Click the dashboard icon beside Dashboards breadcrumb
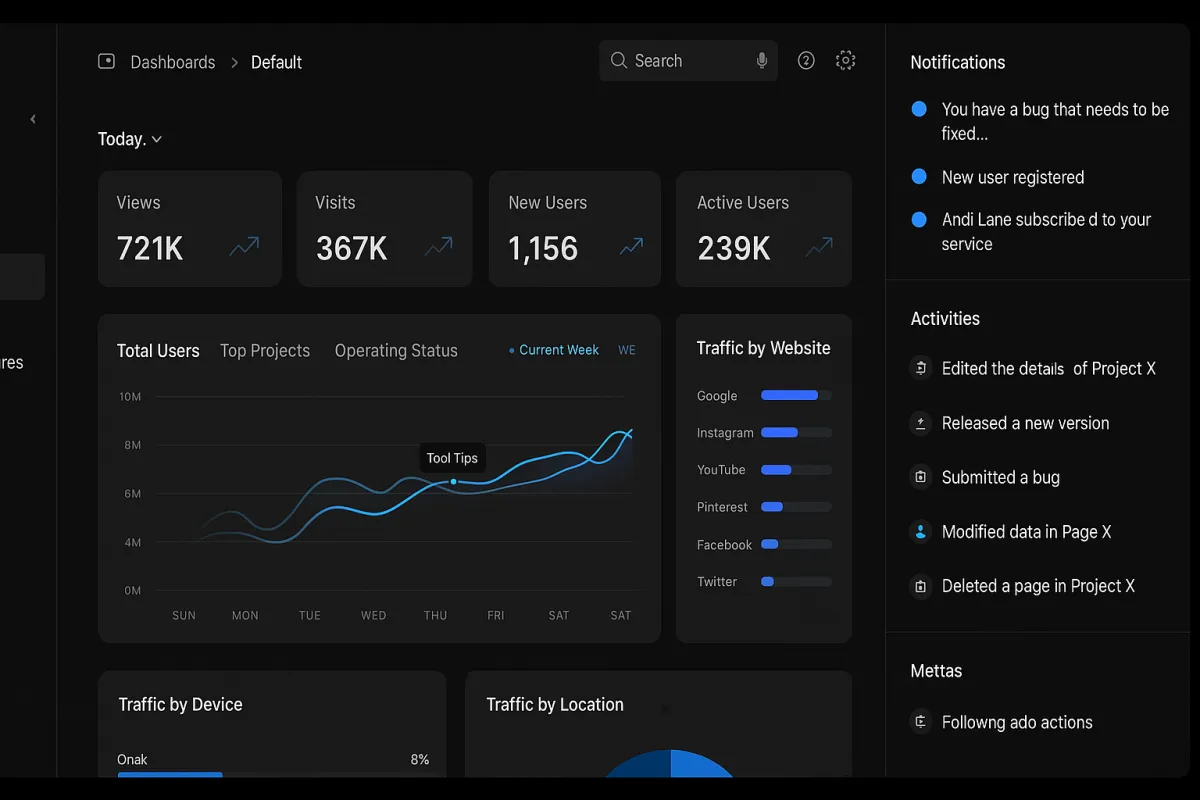The image size is (1200, 800). pos(107,62)
